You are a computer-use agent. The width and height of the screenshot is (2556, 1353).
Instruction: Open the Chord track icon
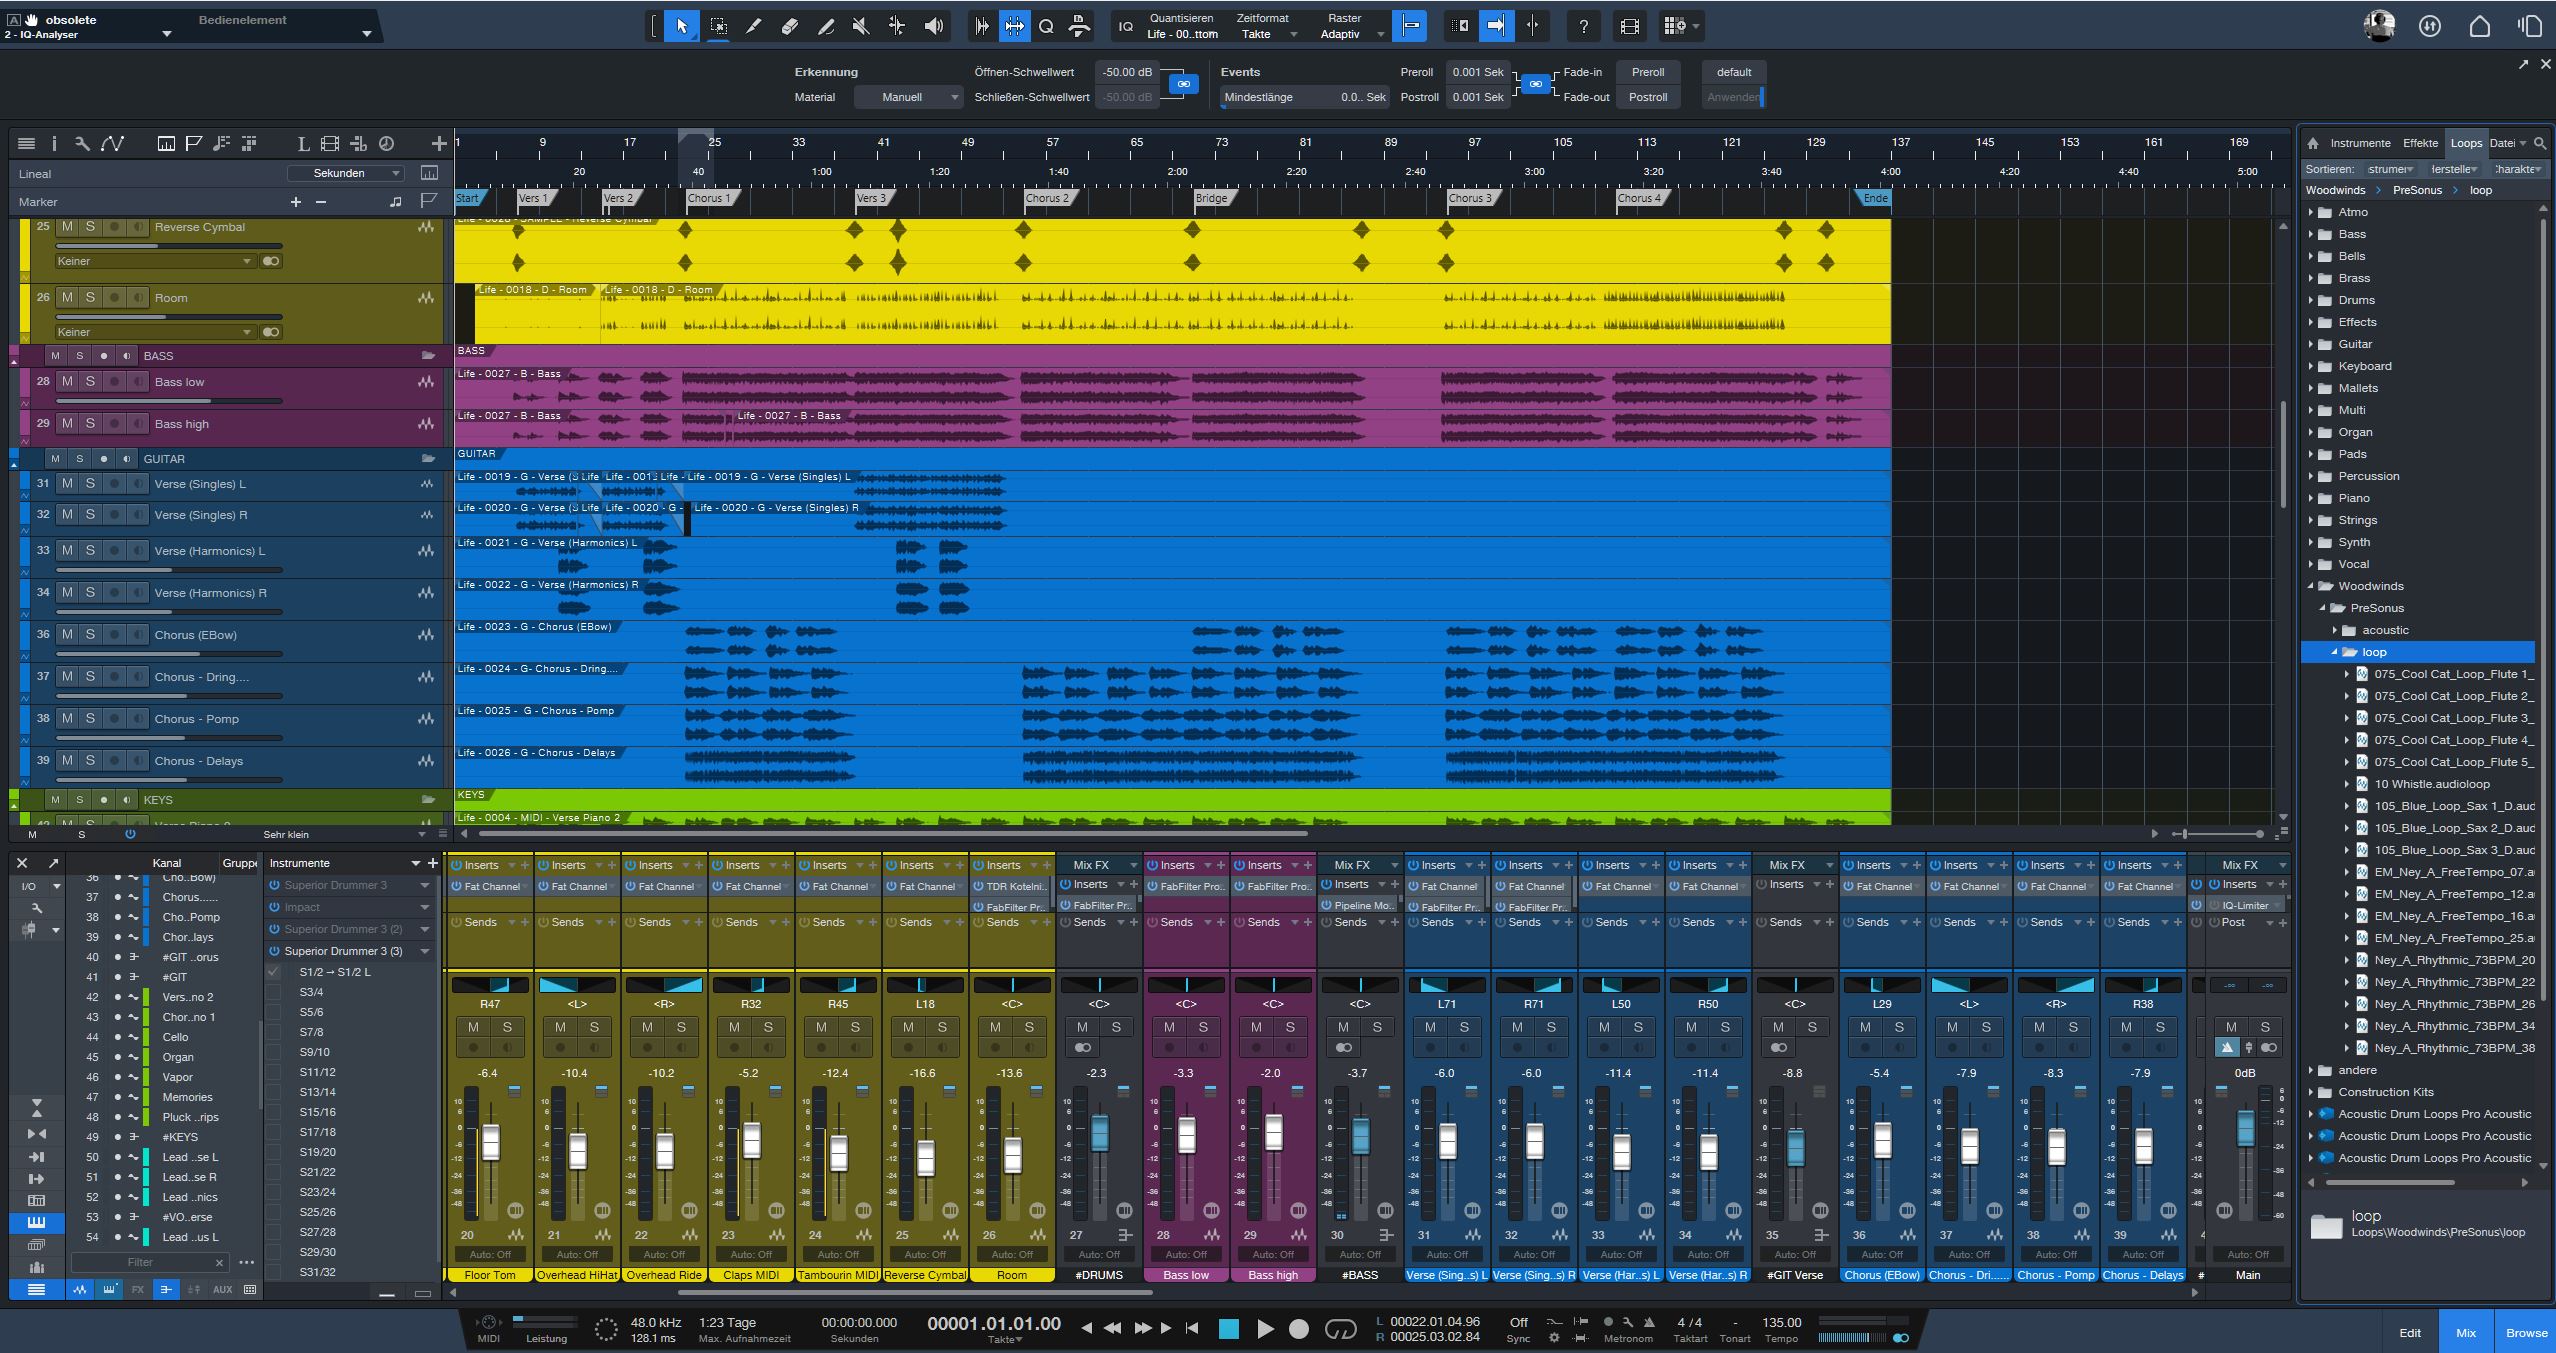pyautogui.click(x=221, y=144)
